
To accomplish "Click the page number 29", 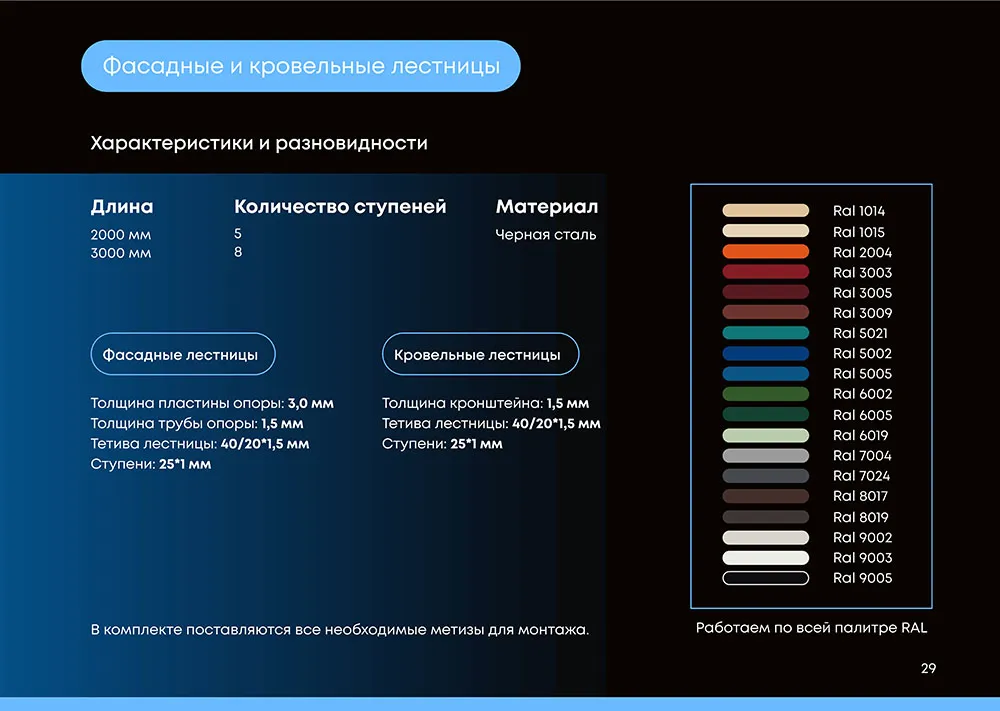I will 928,669.
